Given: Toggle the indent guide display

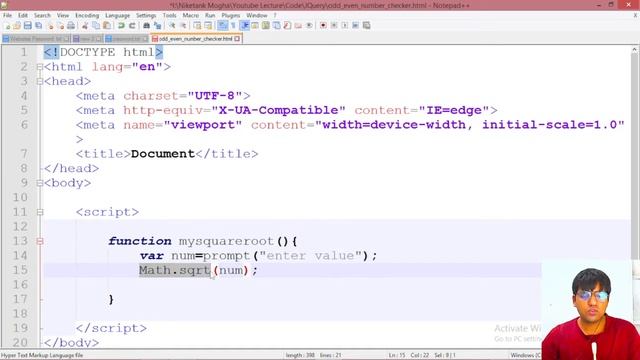Looking at the screenshot, I should pos(244,26).
